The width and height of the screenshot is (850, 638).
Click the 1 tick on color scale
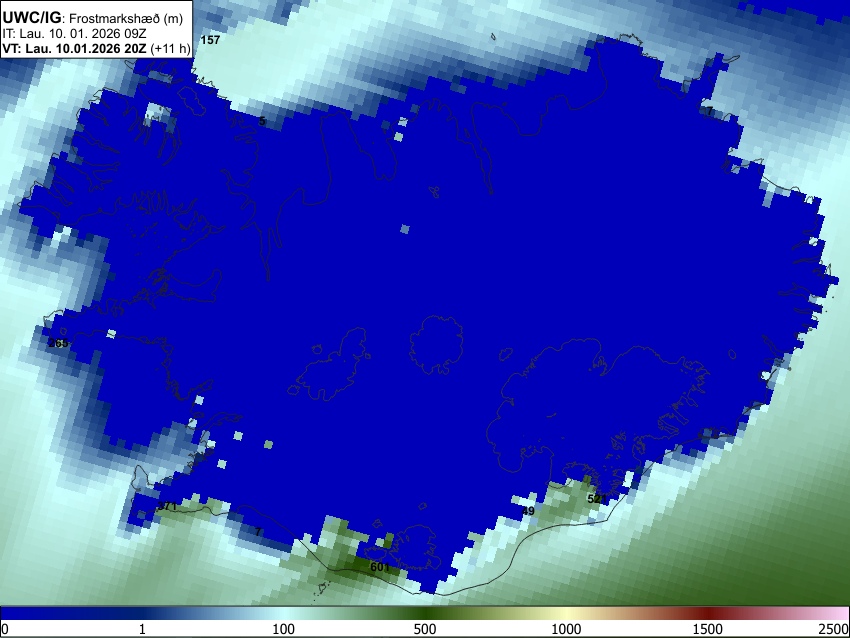[x=142, y=629]
